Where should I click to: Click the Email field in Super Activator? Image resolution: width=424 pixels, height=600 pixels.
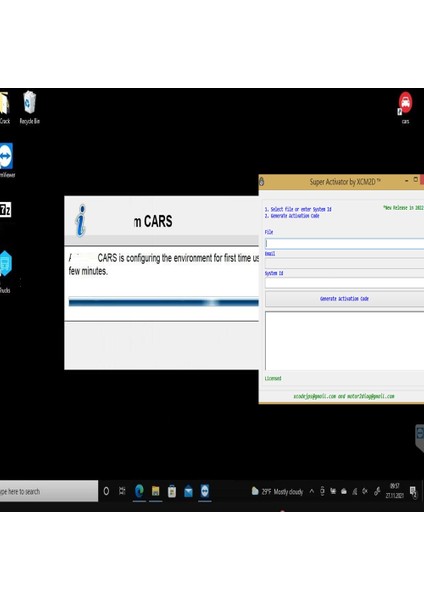(x=344, y=263)
